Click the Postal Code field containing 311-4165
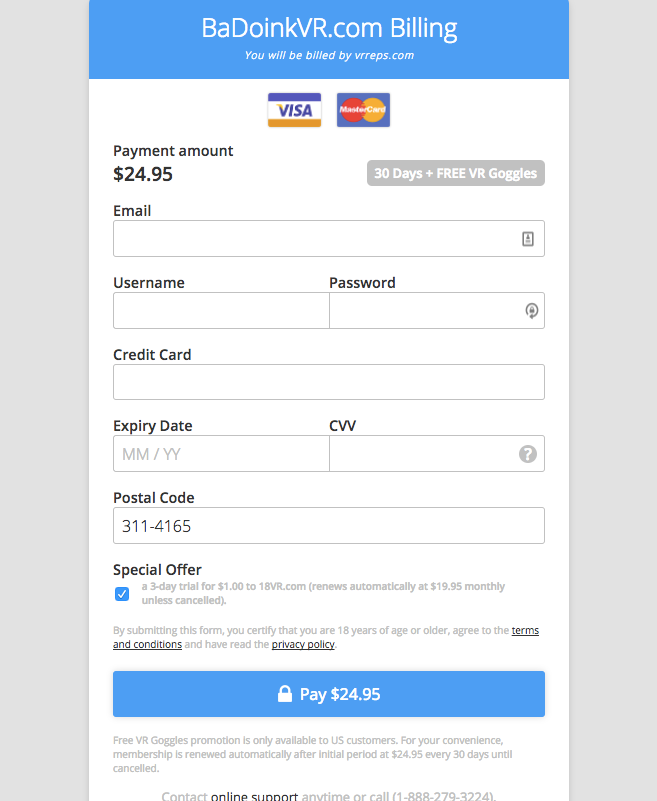The image size is (657, 801). coord(329,526)
